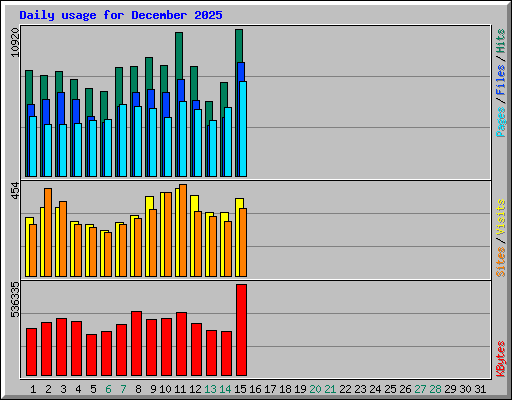
Task: Click the blue files bar for day 3
Action: click(61, 108)
